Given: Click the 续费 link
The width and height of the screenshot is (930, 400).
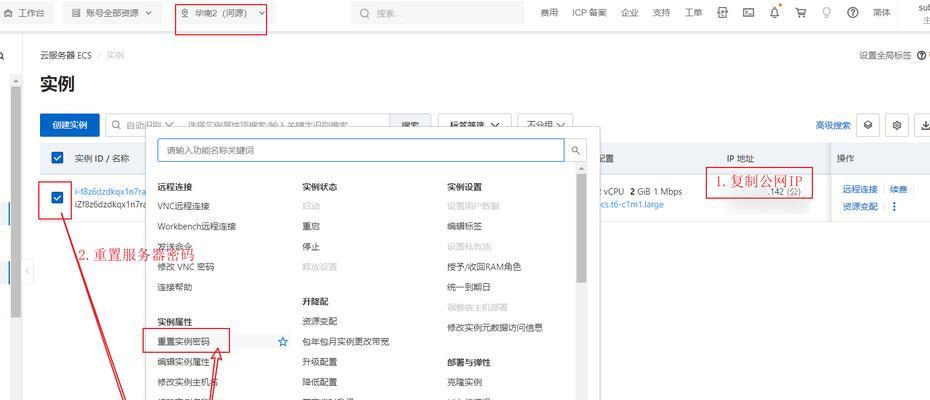Looking at the screenshot, I should 899,189.
